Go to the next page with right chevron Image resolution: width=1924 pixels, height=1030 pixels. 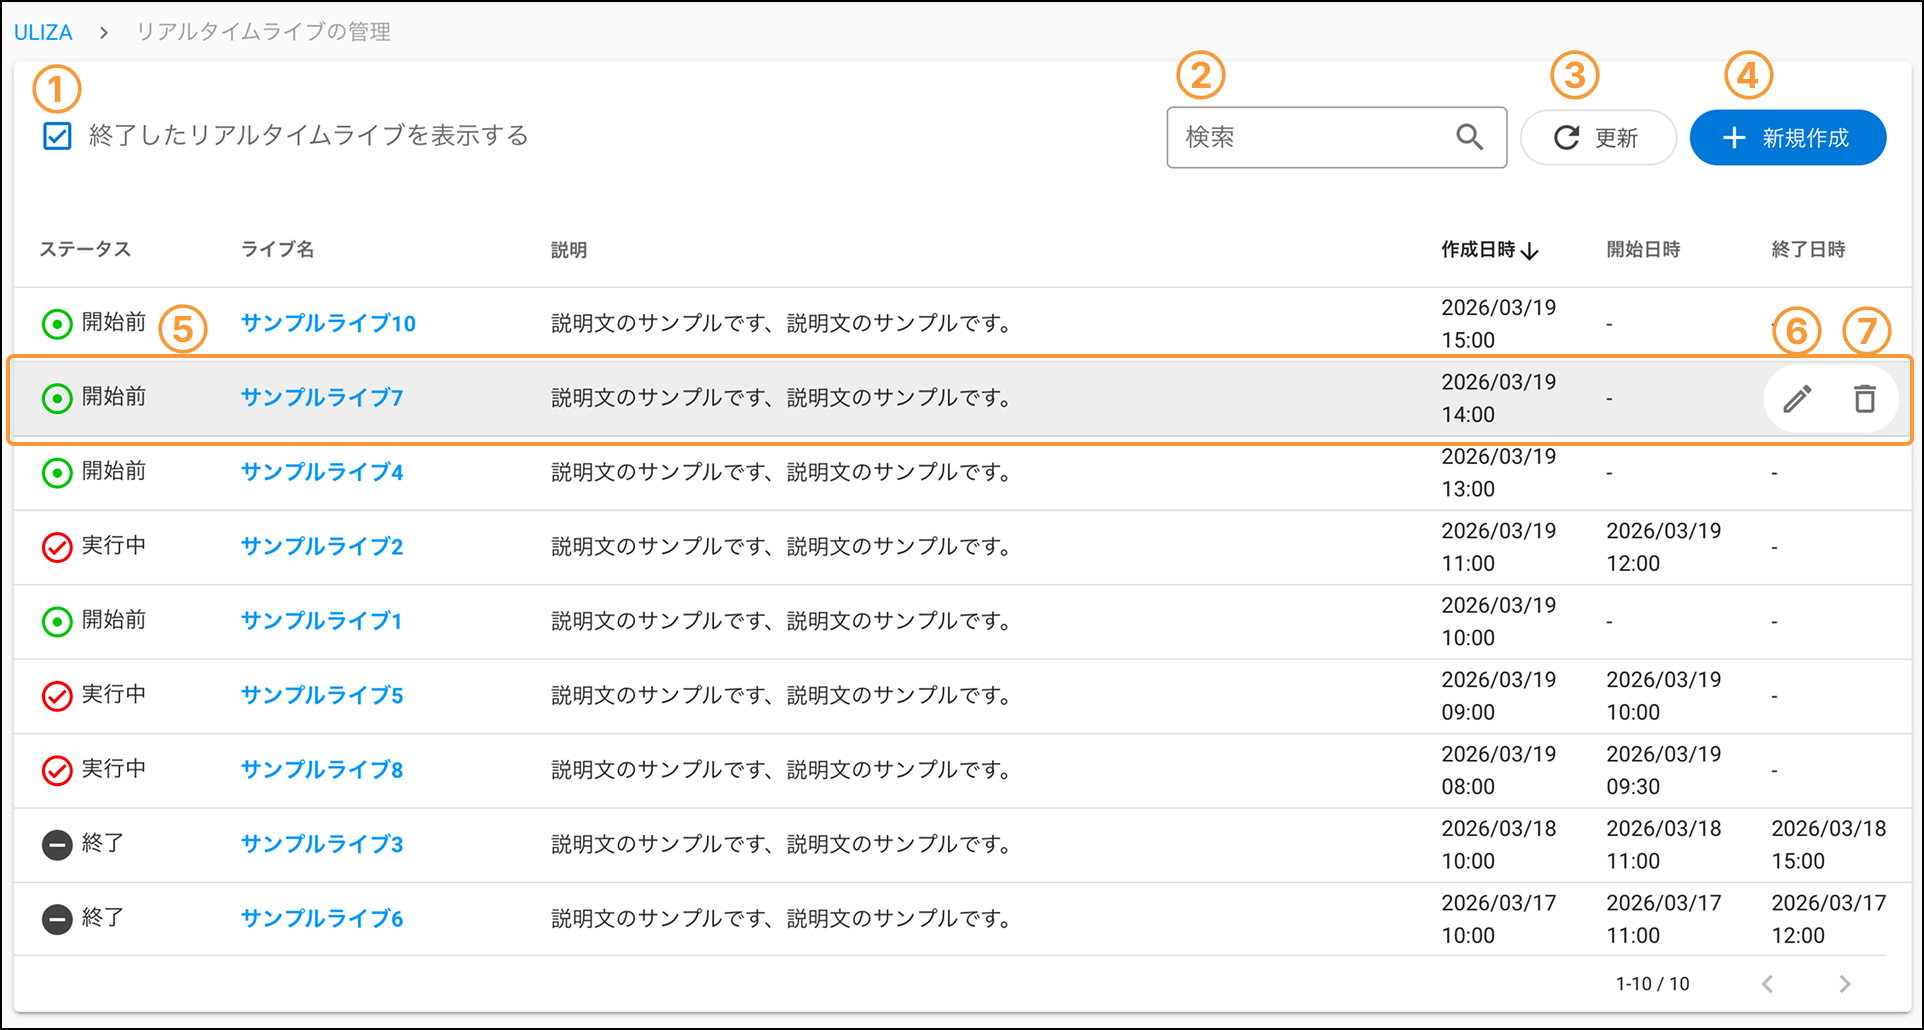pos(1844,984)
